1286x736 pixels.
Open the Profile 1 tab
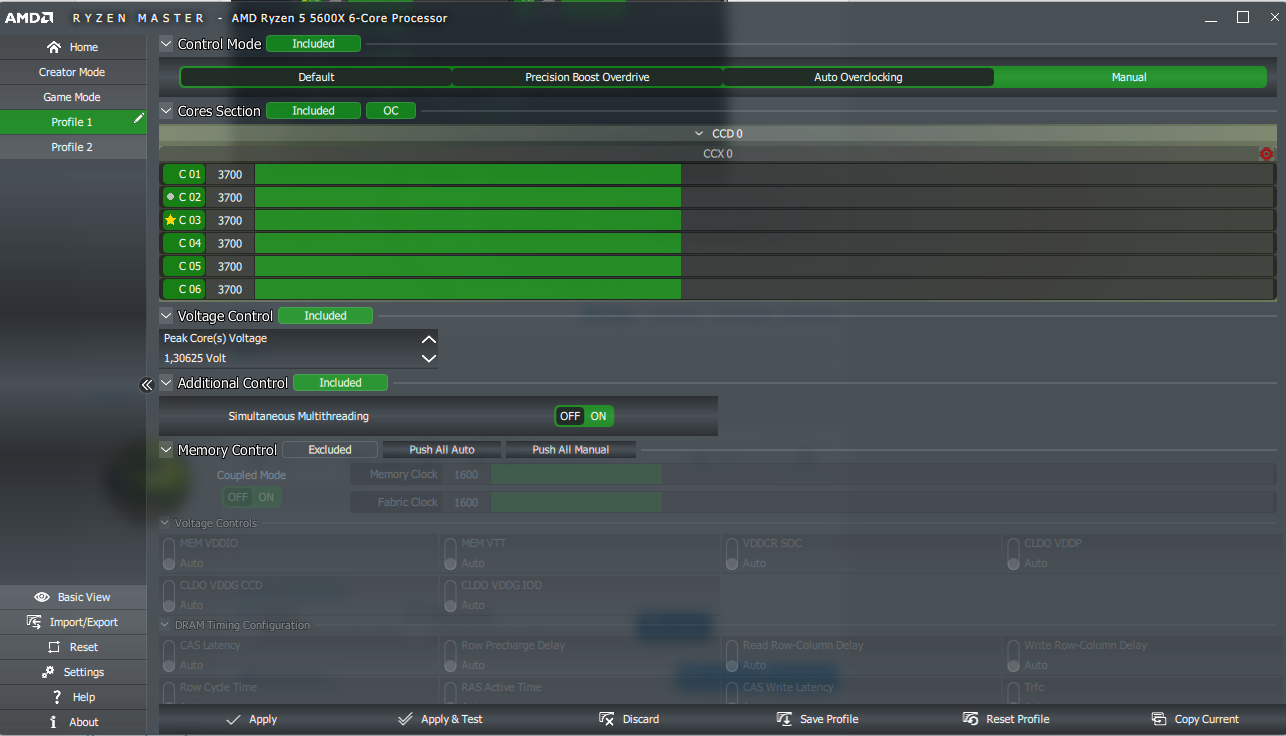[73, 122]
